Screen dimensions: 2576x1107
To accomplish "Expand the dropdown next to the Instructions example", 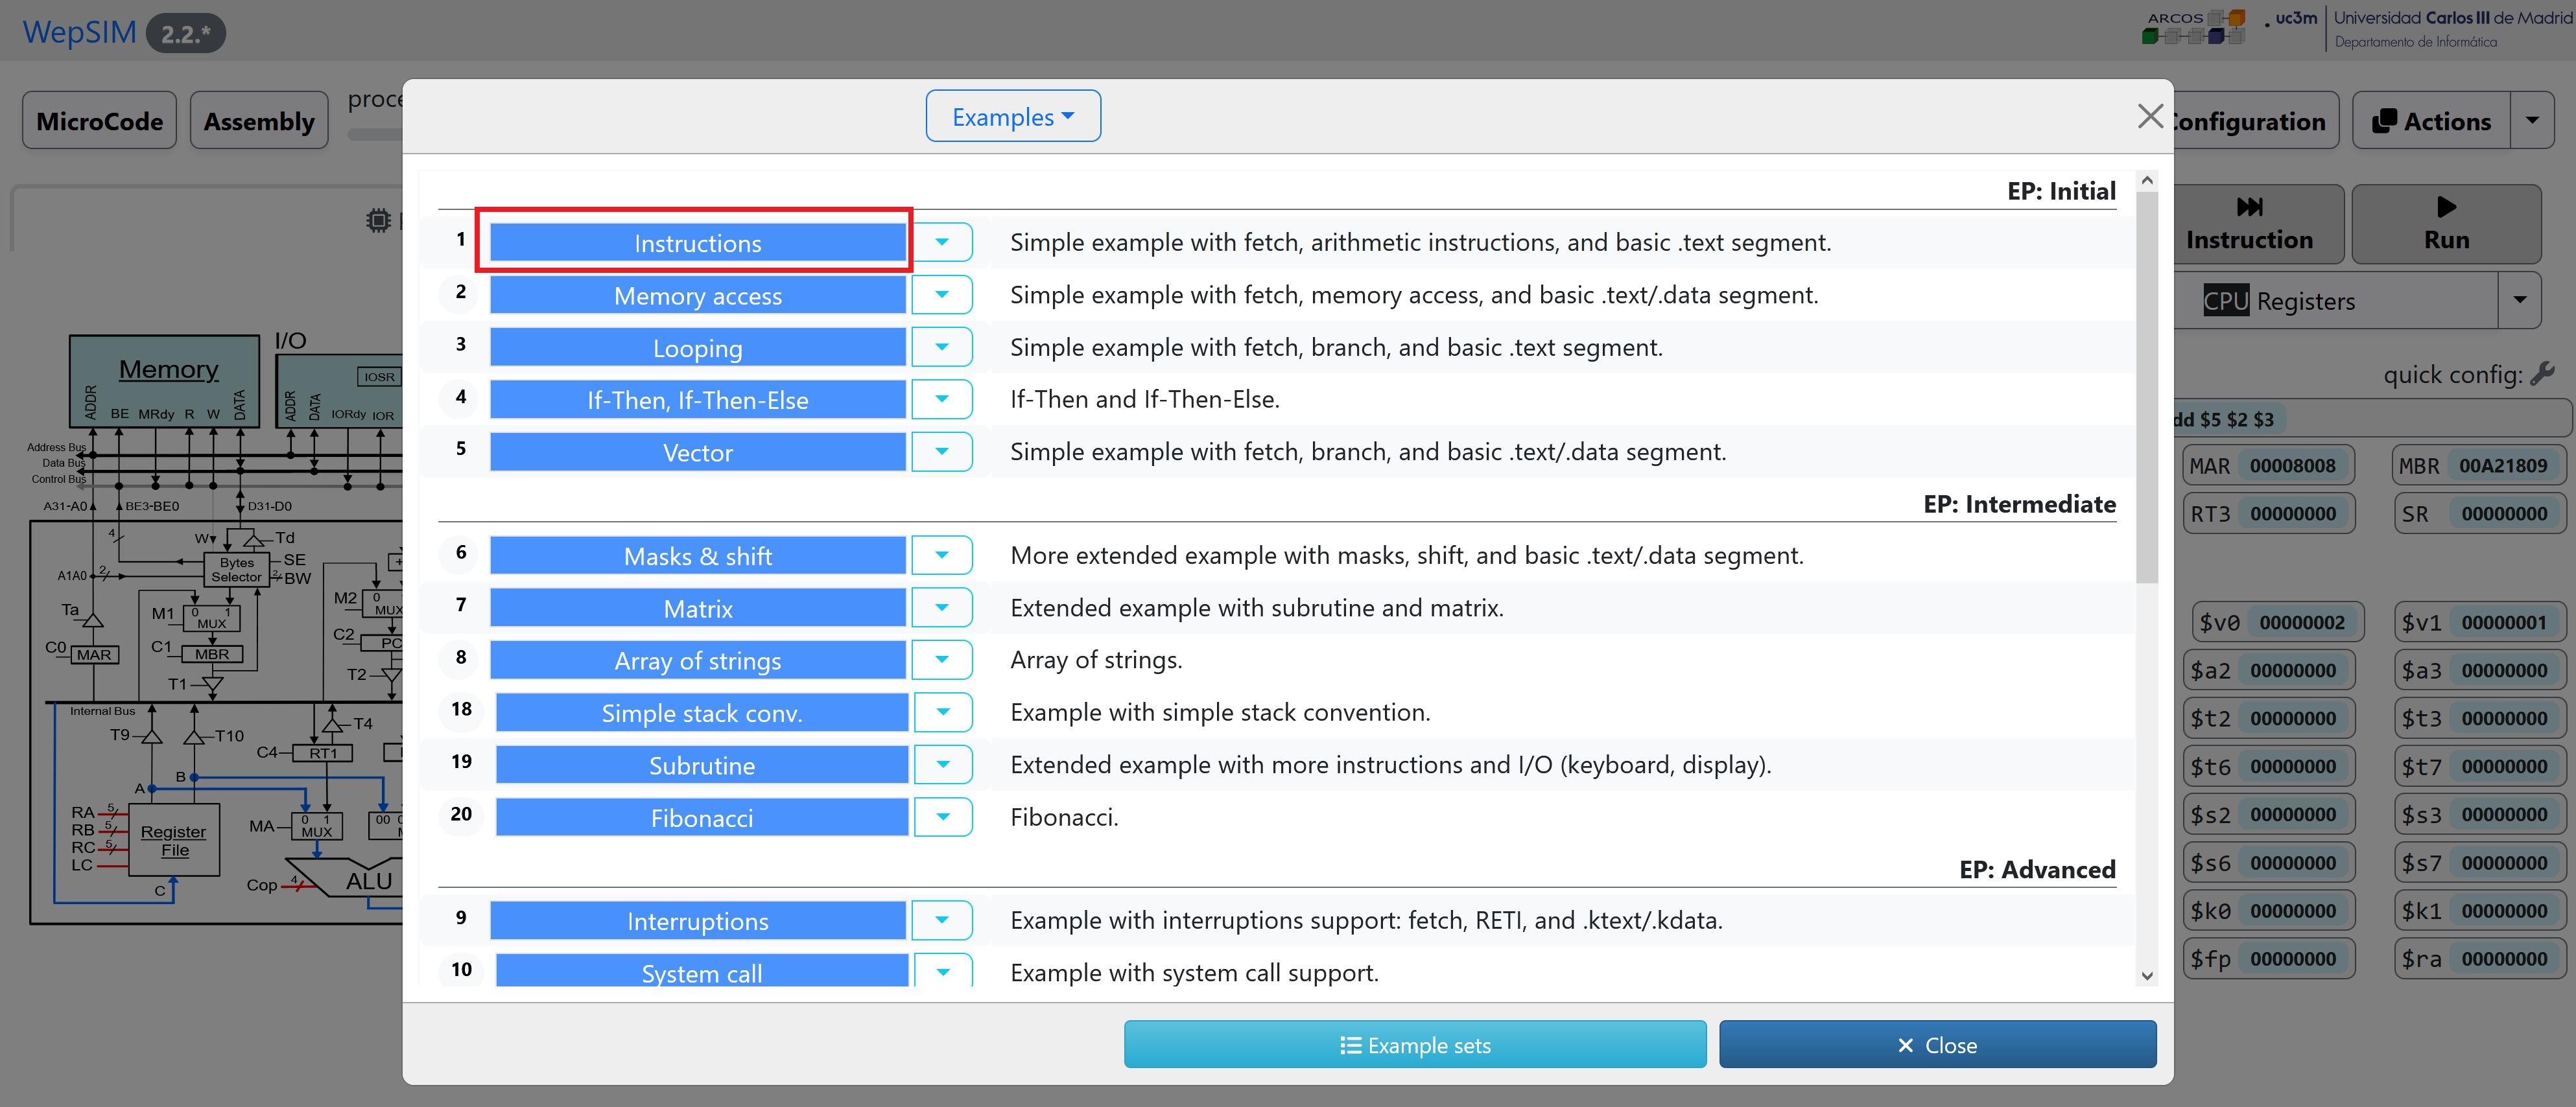I will click(x=941, y=241).
